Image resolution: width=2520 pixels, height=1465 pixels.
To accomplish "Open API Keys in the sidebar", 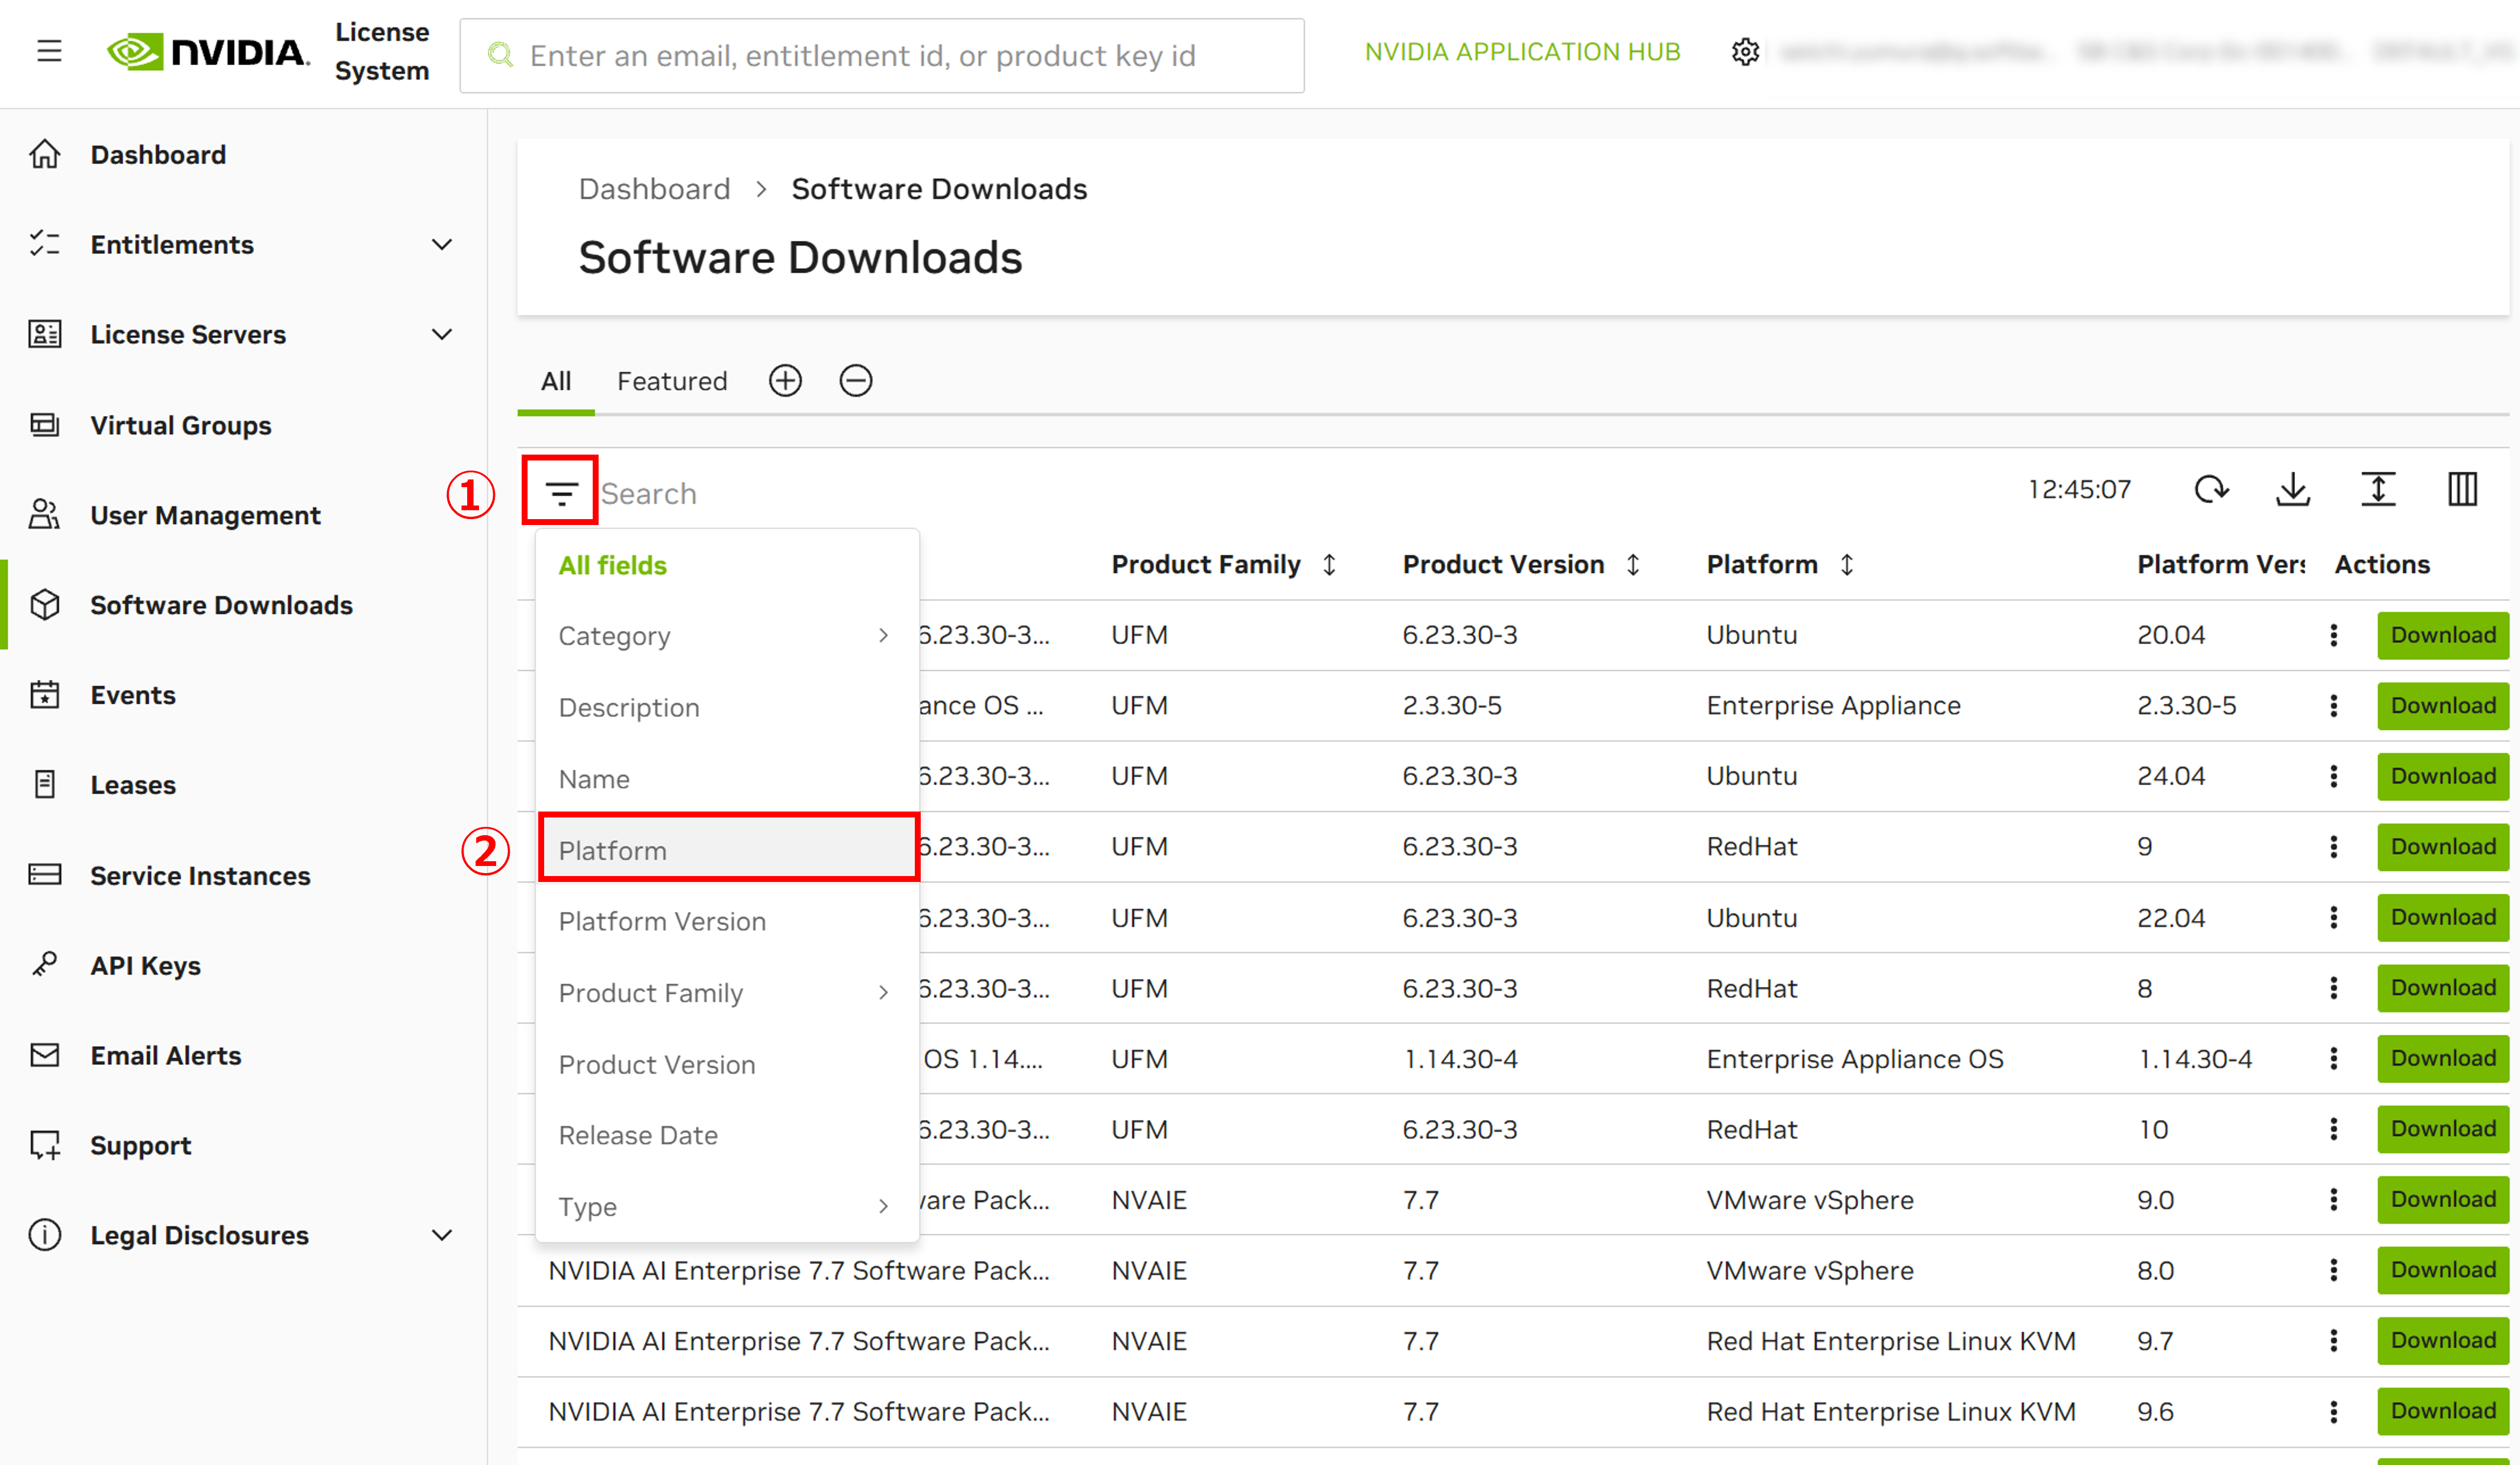I will click(146, 966).
